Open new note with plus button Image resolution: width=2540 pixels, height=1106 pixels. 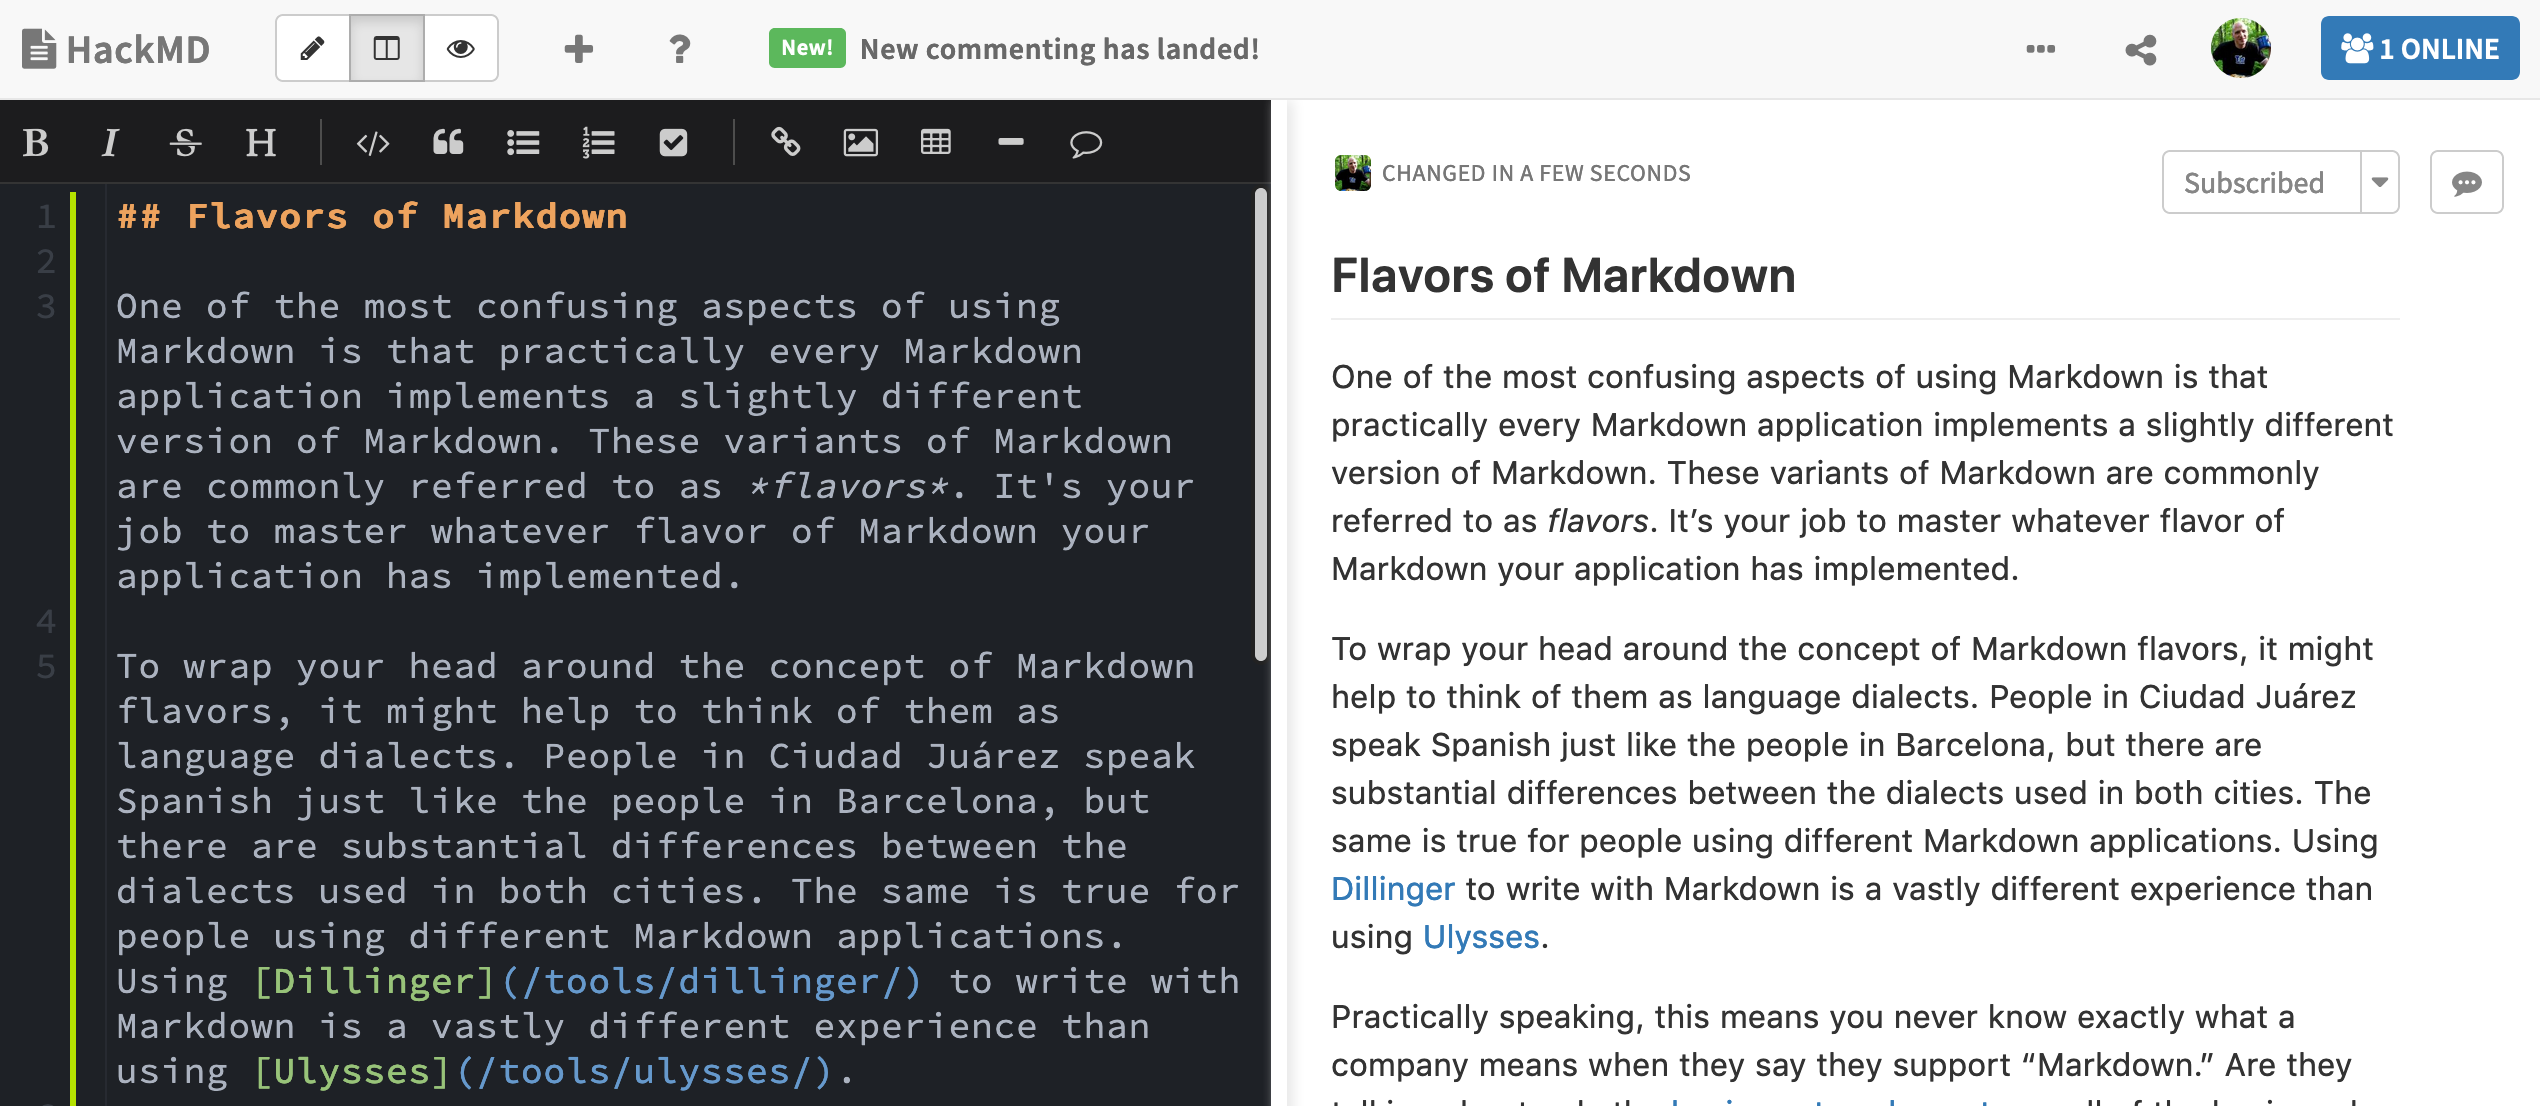click(x=577, y=47)
